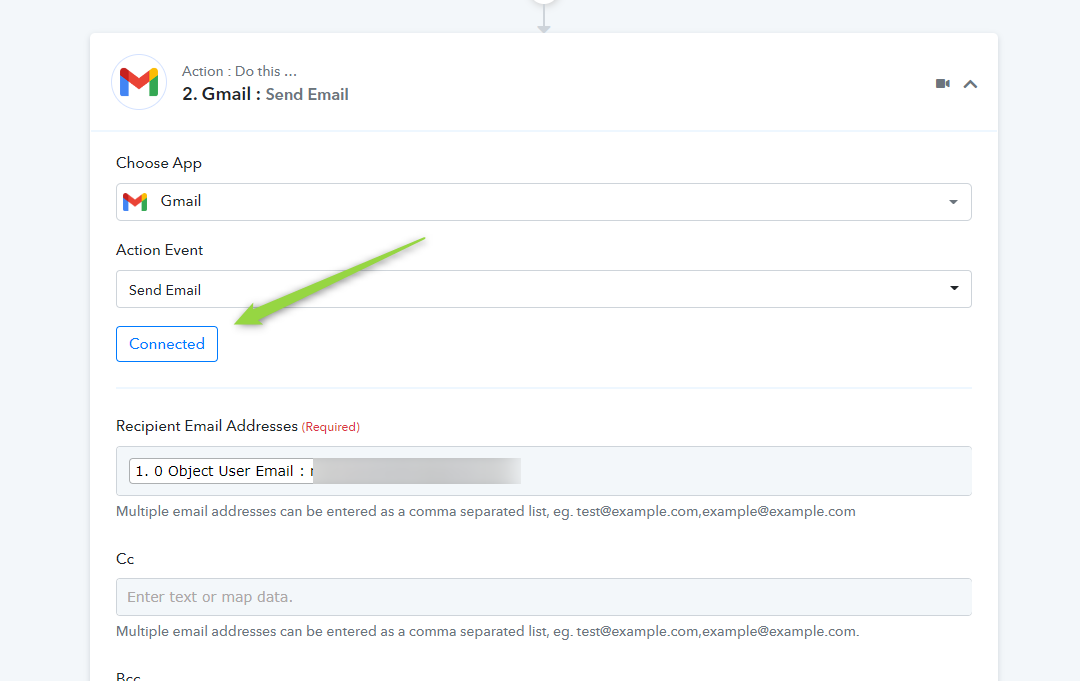
Task: Click the Cc helper text below the field
Action: coord(488,631)
